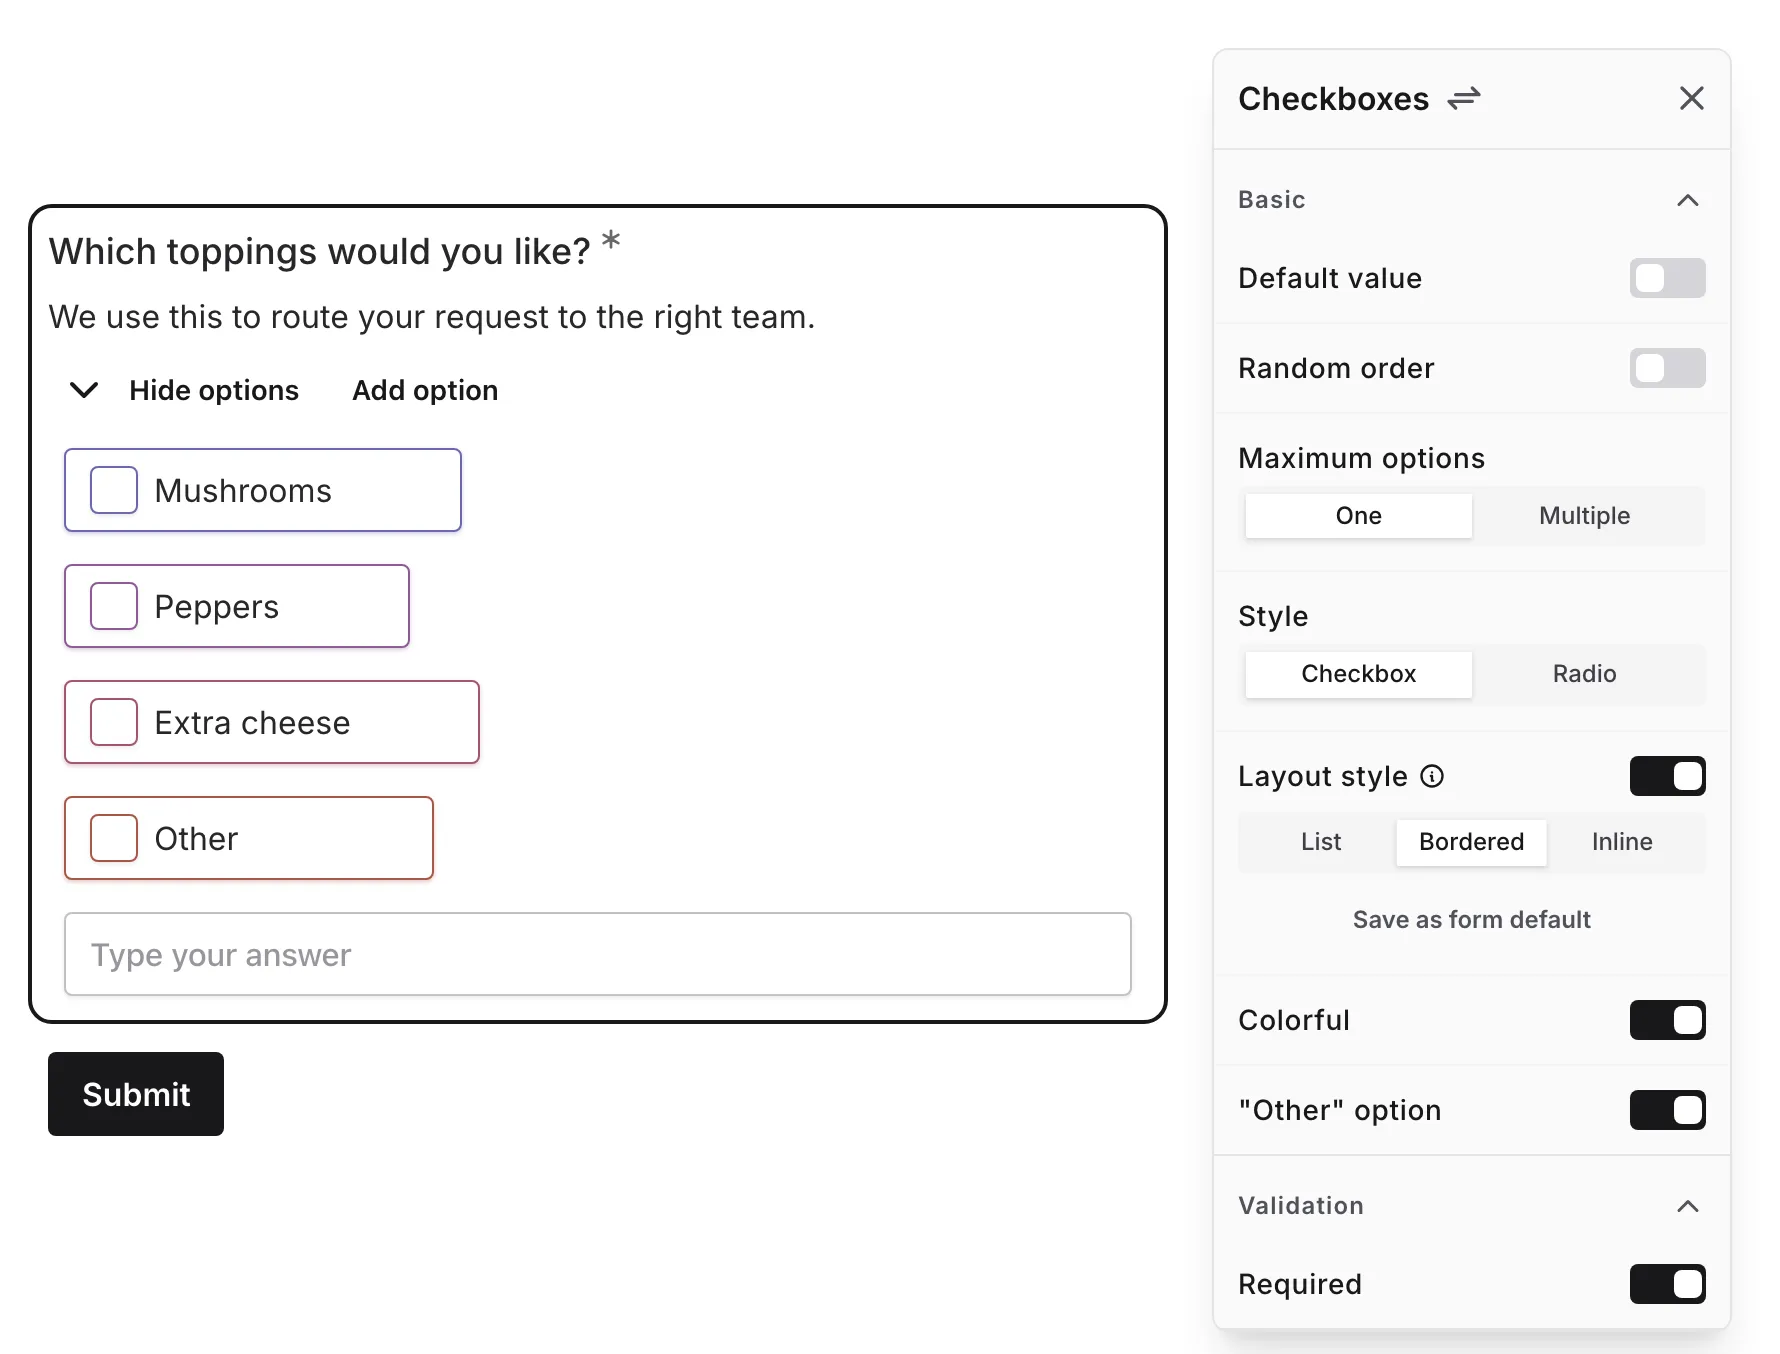The image size is (1780, 1354).
Task: Close the Checkboxes settings panel
Action: (1691, 98)
